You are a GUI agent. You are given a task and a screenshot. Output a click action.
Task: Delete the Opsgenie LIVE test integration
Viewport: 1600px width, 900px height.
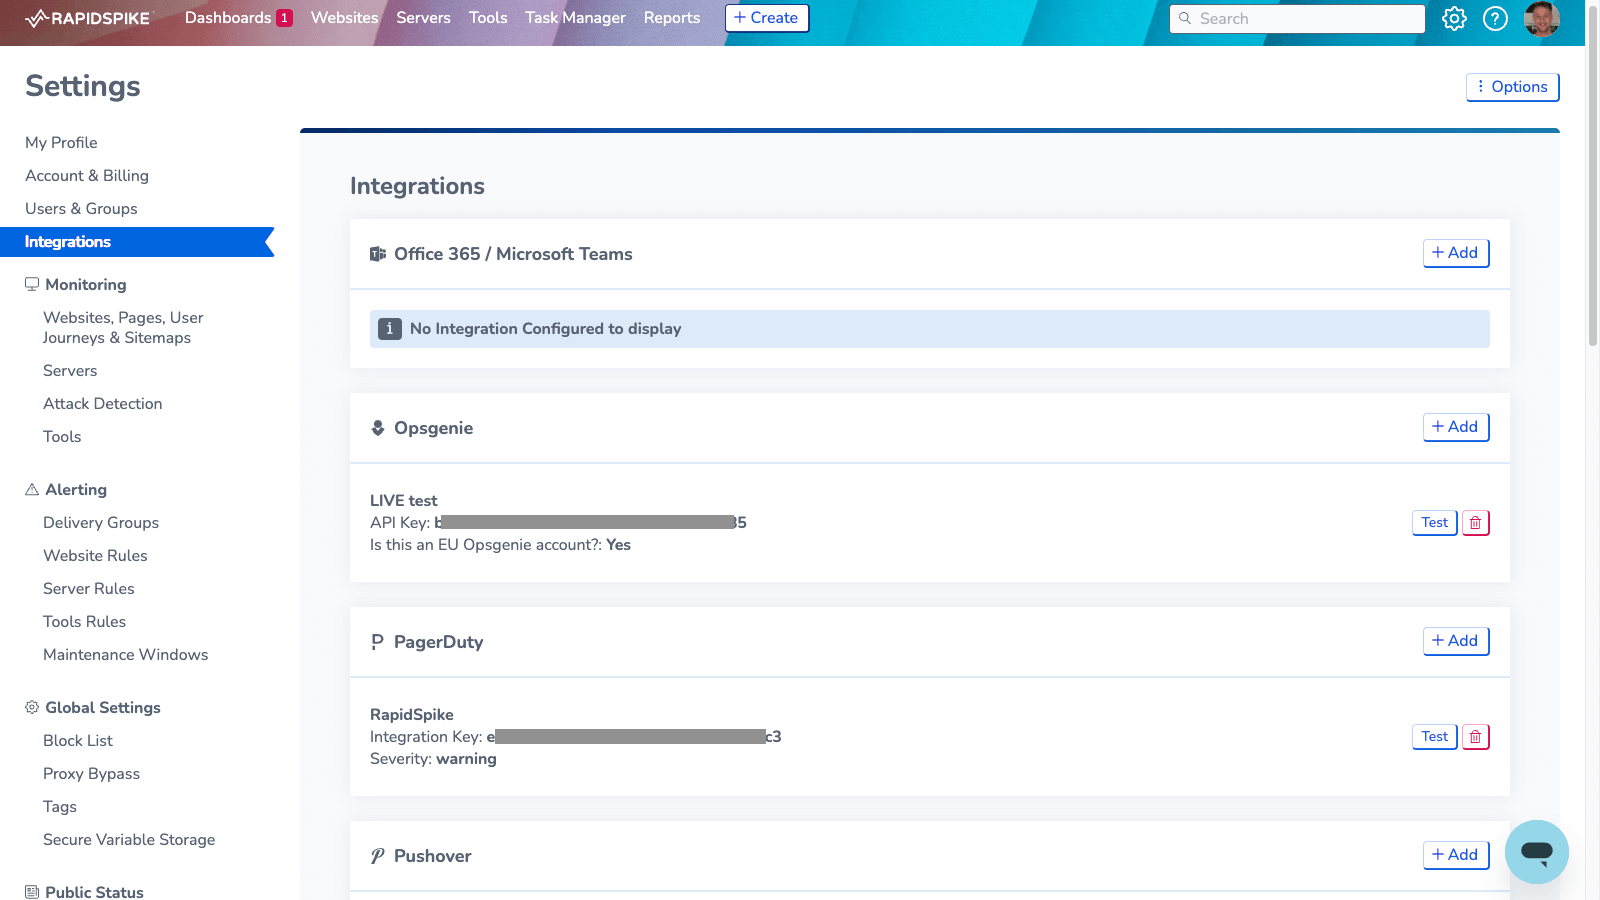(1475, 523)
